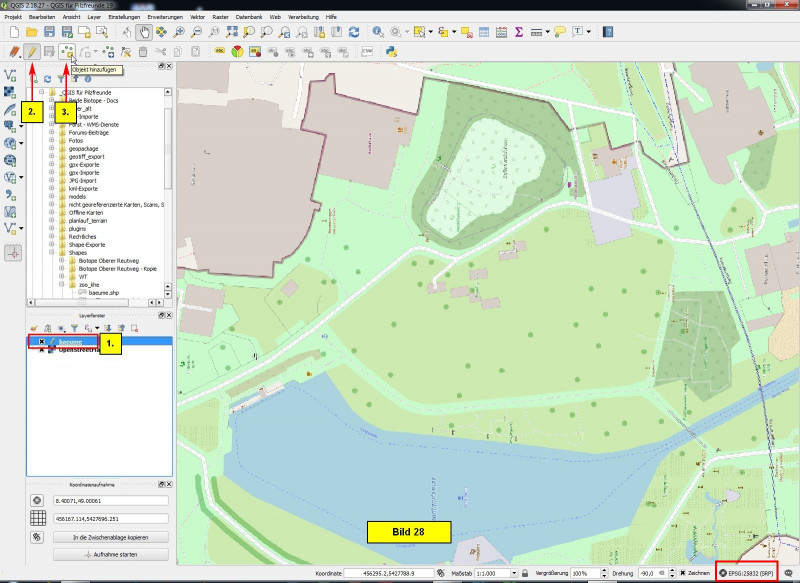The height and width of the screenshot is (583, 800).
Task: Open the Einstellungen menu
Action: point(125,18)
